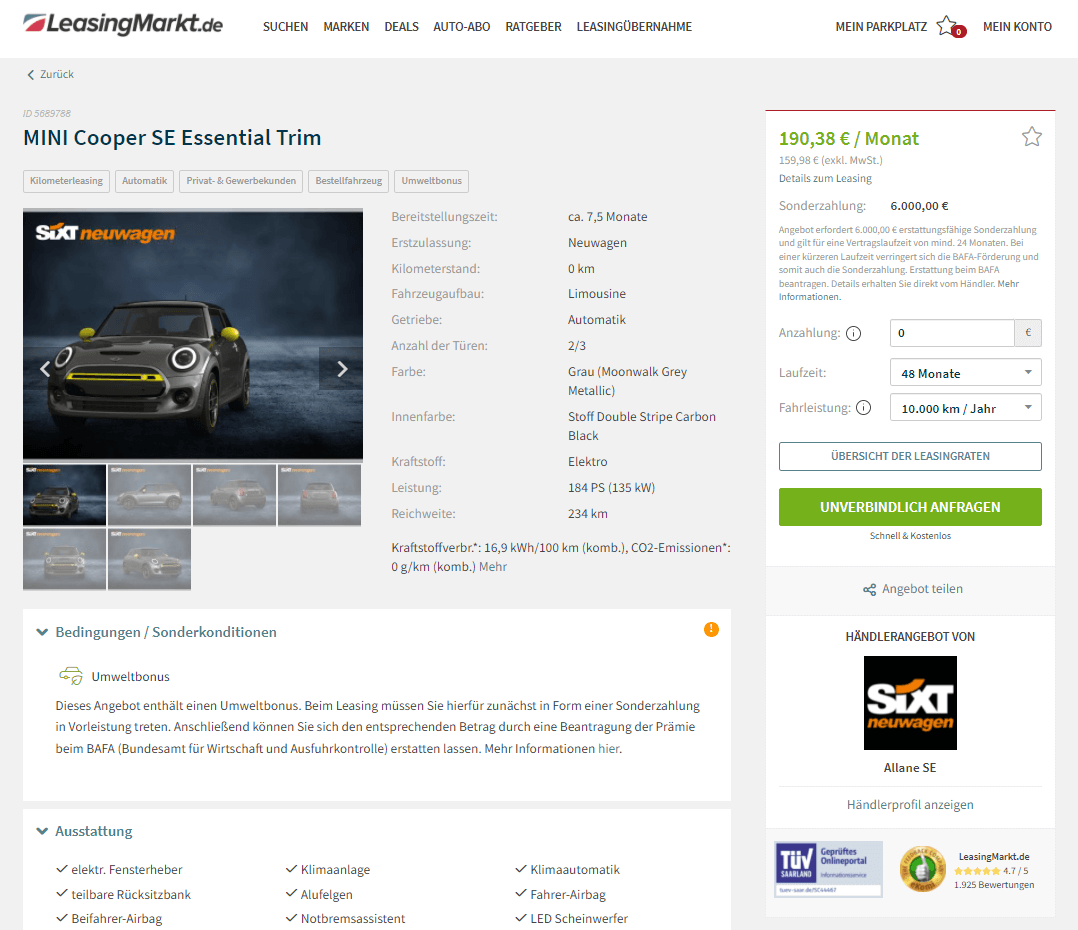Select the fourth thumbnail, rear view
Image resolution: width=1078 pixels, height=930 pixels.
319,495
